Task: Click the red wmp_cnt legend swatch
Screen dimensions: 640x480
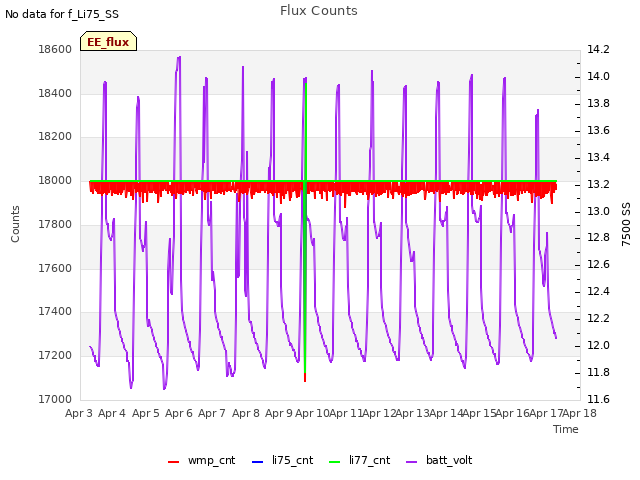Action: coord(173,462)
